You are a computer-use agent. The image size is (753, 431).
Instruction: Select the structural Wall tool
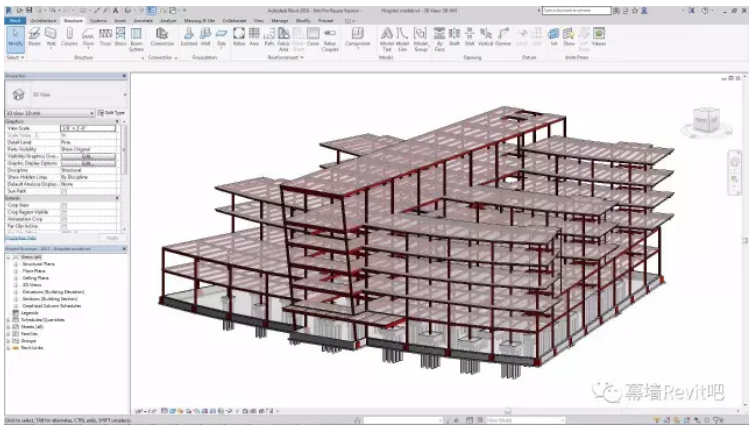pyautogui.click(x=50, y=37)
